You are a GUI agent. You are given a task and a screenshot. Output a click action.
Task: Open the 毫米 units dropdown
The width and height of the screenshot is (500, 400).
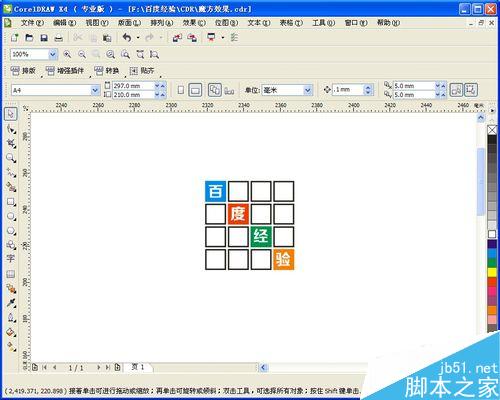[x=308, y=90]
